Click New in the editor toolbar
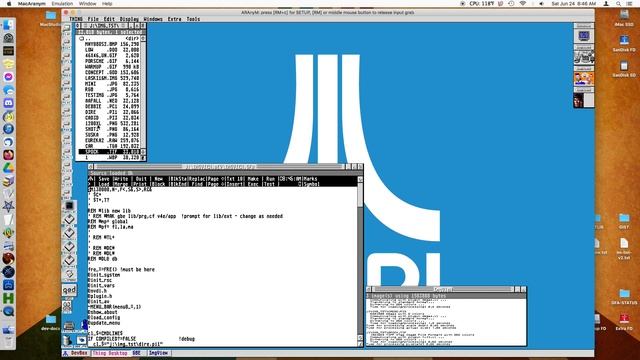Image resolution: width=640 pixels, height=360 pixels. pyautogui.click(x=159, y=179)
